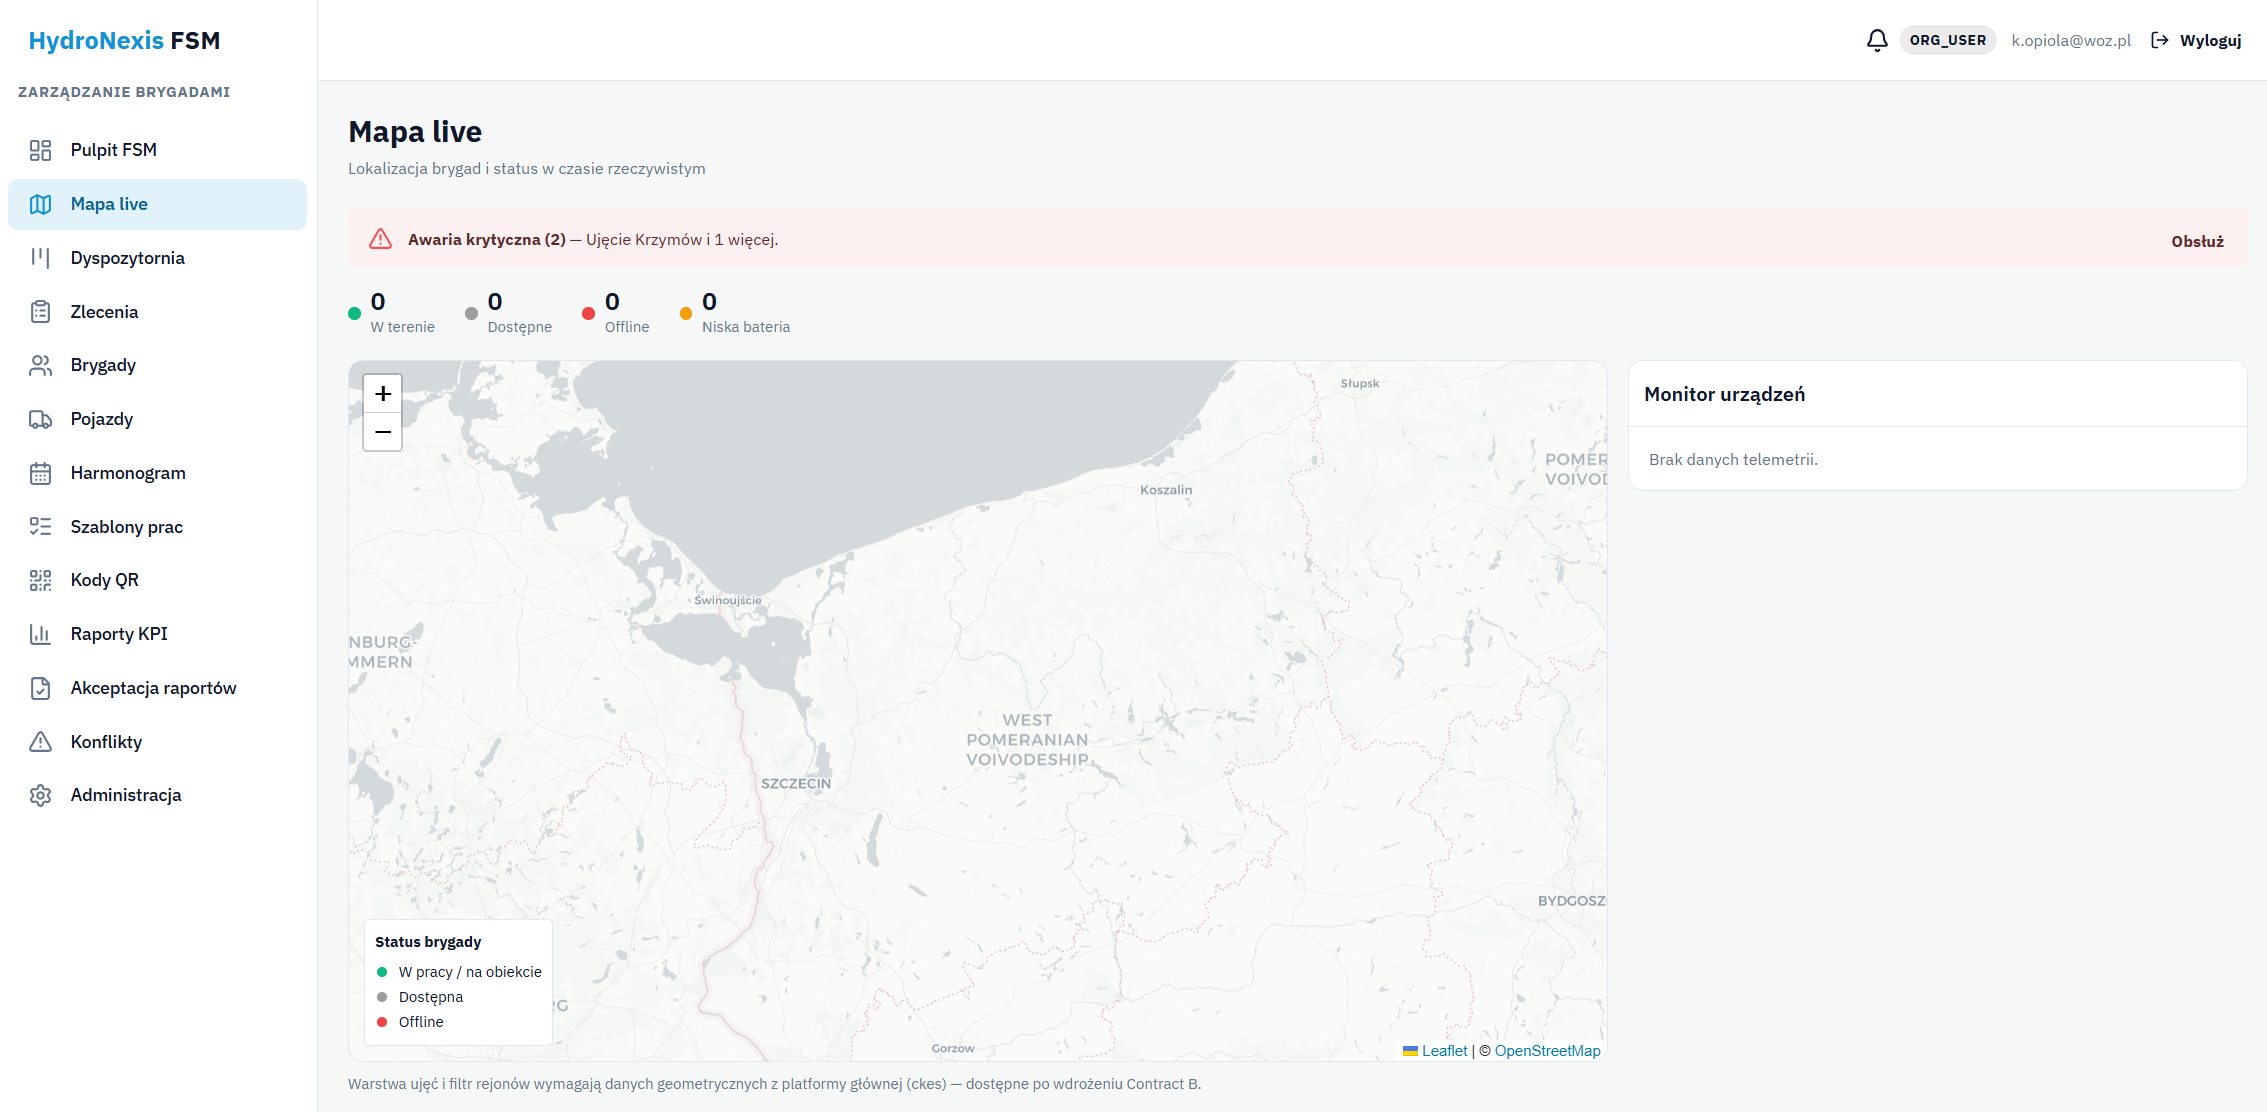Click the Dyspozytornia kanban icon
Screen dimensions: 2267x1112
40,258
